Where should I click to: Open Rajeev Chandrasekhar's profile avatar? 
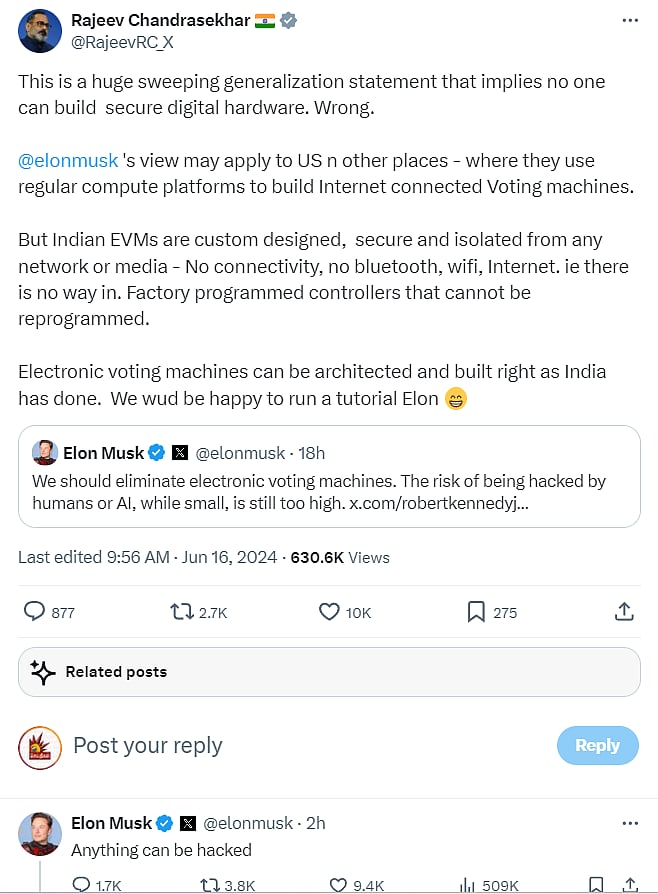(39, 30)
